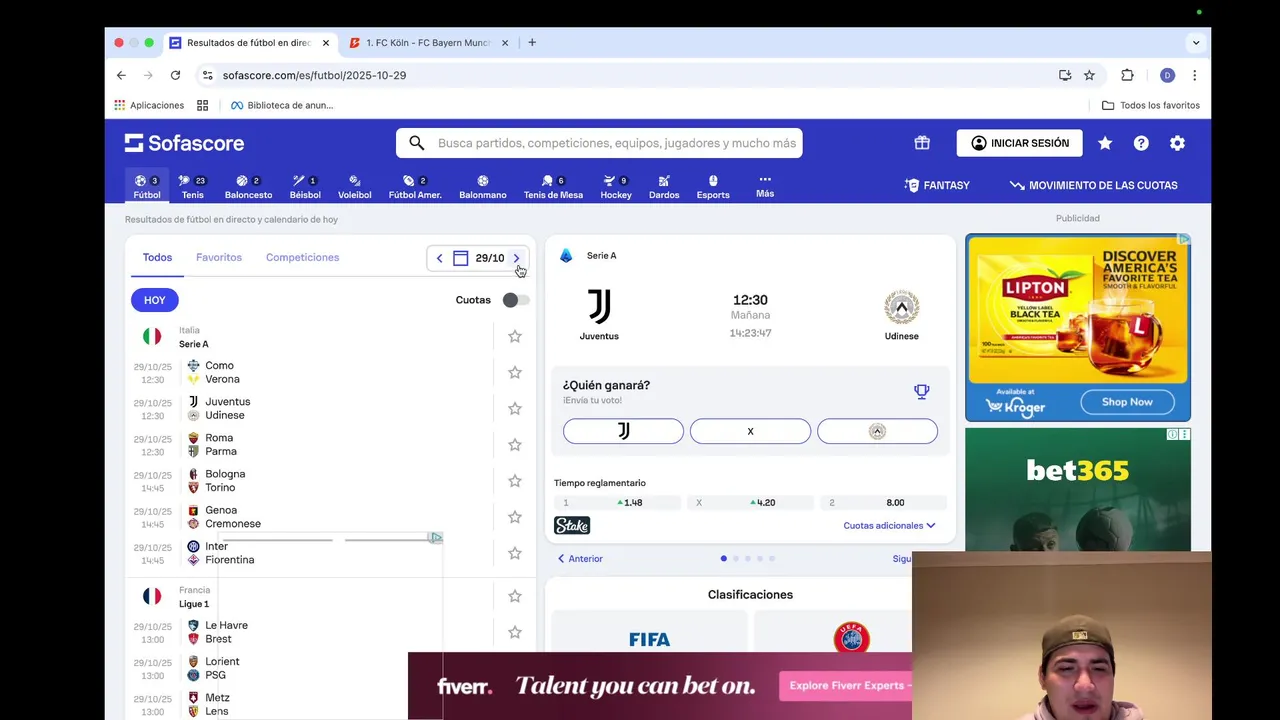The height and width of the screenshot is (720, 1280).
Task: Click the Udinese crest in match card
Action: 901,307
